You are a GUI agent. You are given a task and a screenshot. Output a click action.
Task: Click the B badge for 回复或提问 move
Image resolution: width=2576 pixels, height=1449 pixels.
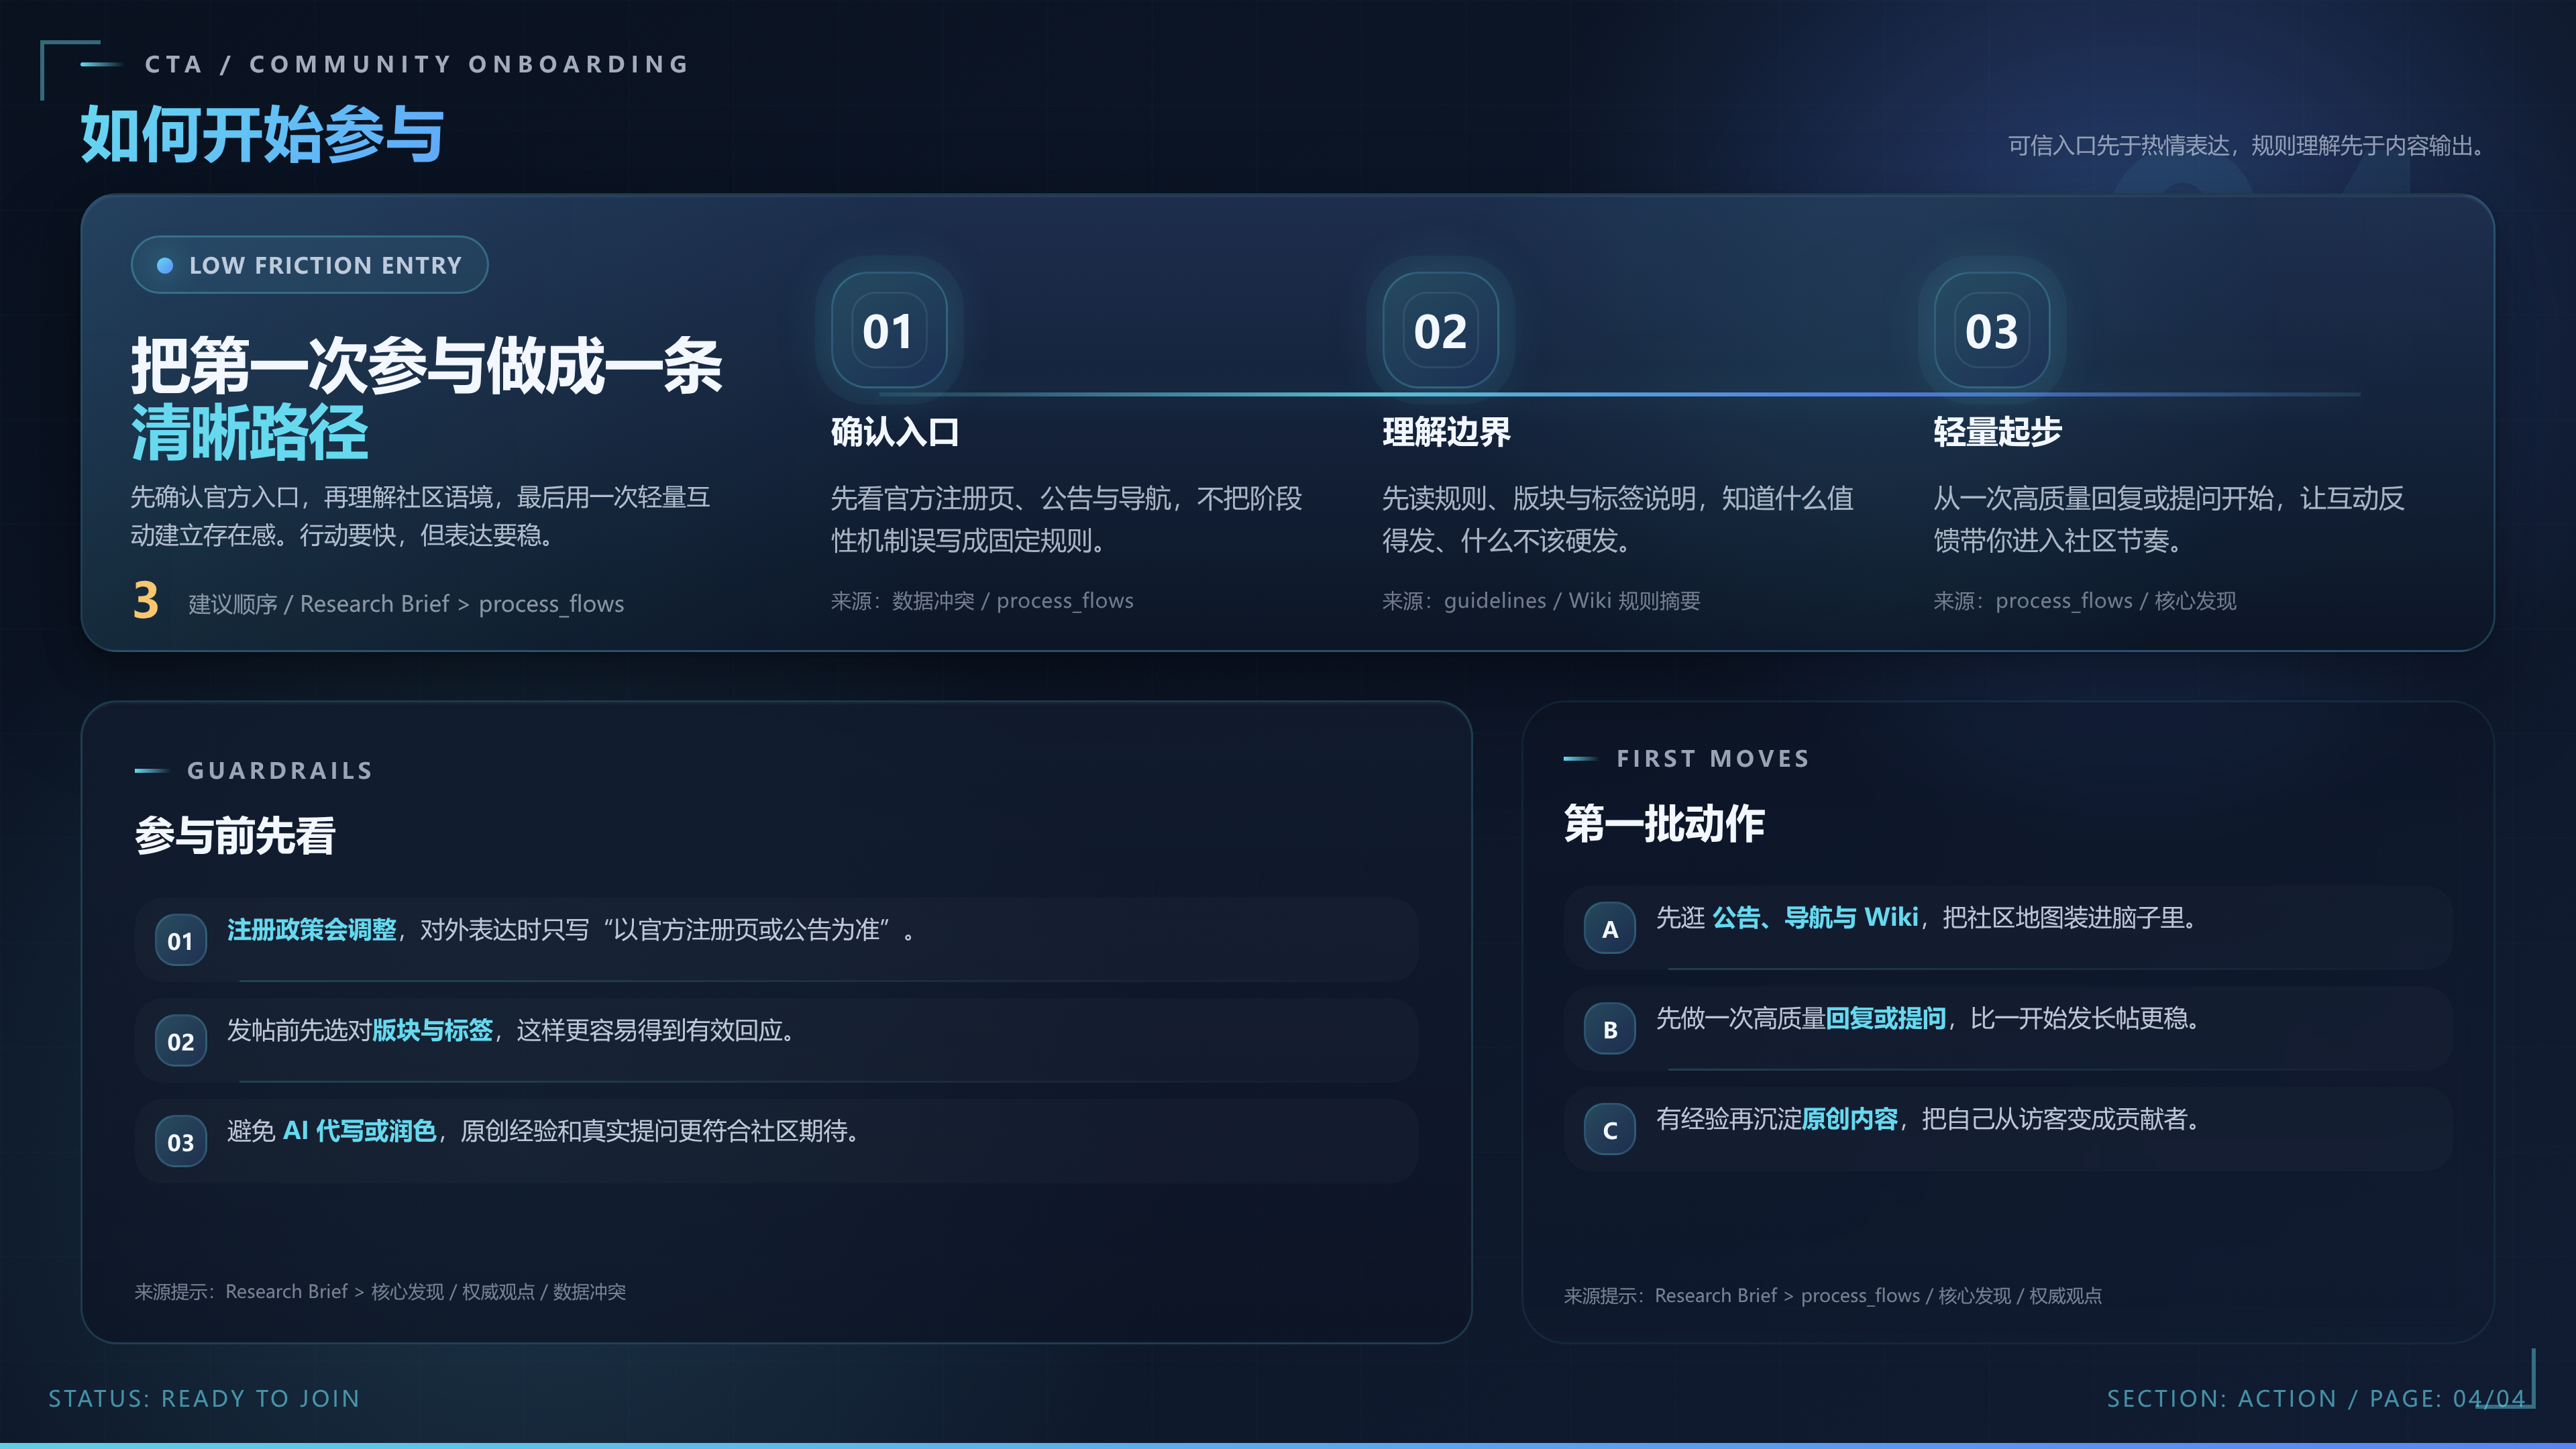(1609, 1029)
